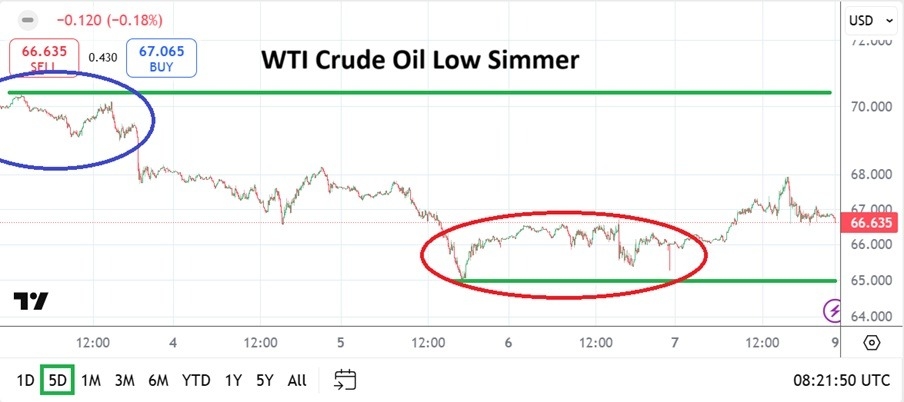Screen dimensions: 904x402
Task: Click the TradingView logo
Action: click(31, 302)
